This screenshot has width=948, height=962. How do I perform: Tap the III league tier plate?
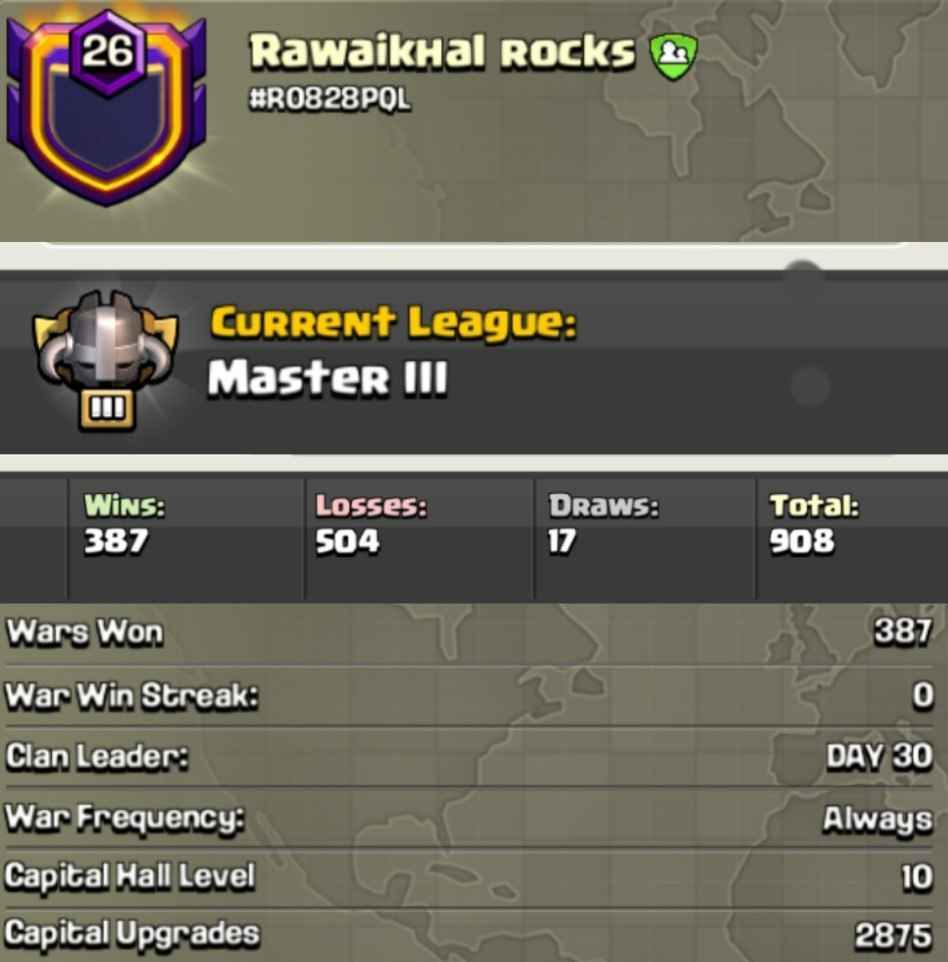pos(107,408)
